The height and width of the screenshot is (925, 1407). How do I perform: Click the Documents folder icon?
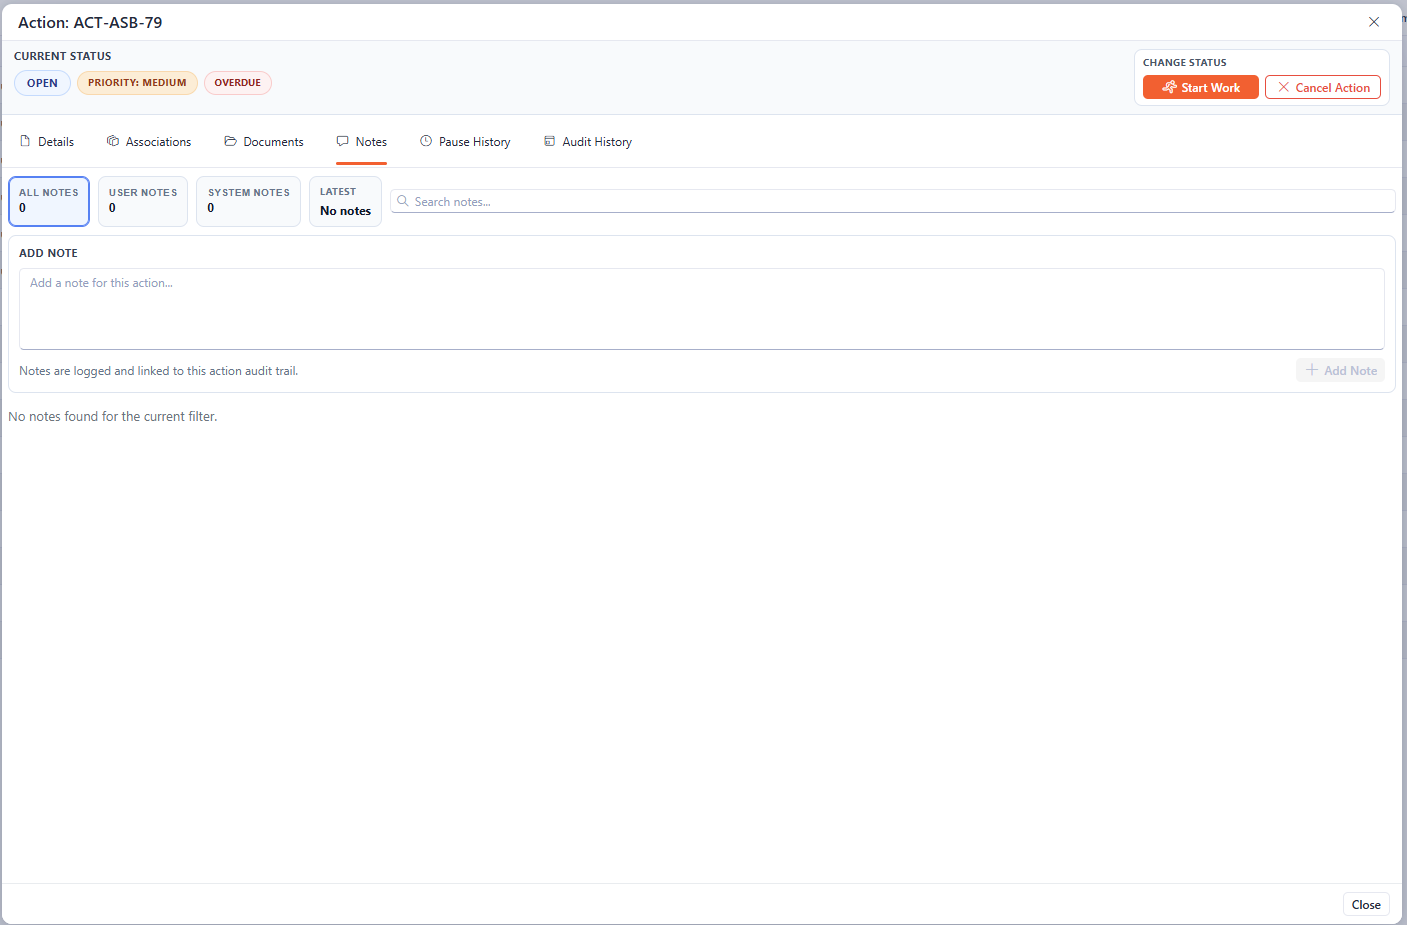[x=230, y=141]
